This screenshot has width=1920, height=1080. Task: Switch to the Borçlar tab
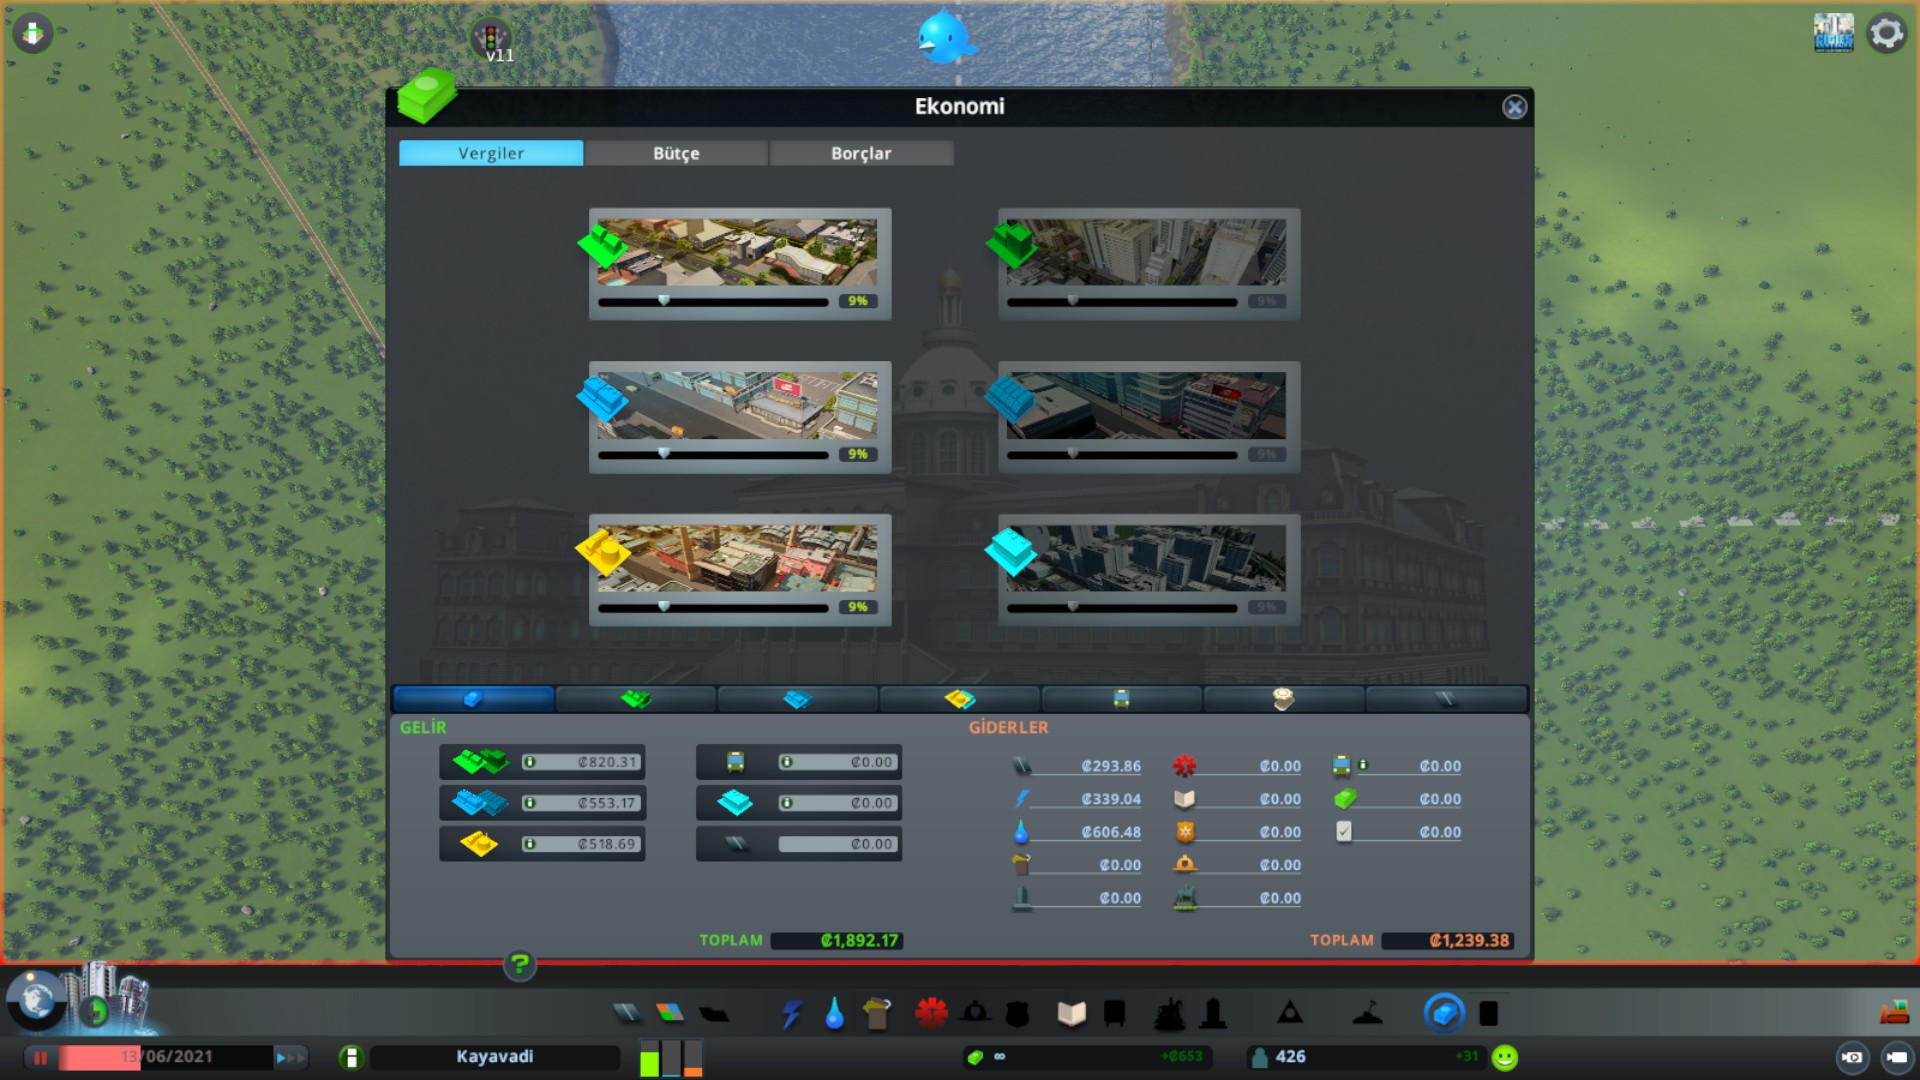click(860, 153)
